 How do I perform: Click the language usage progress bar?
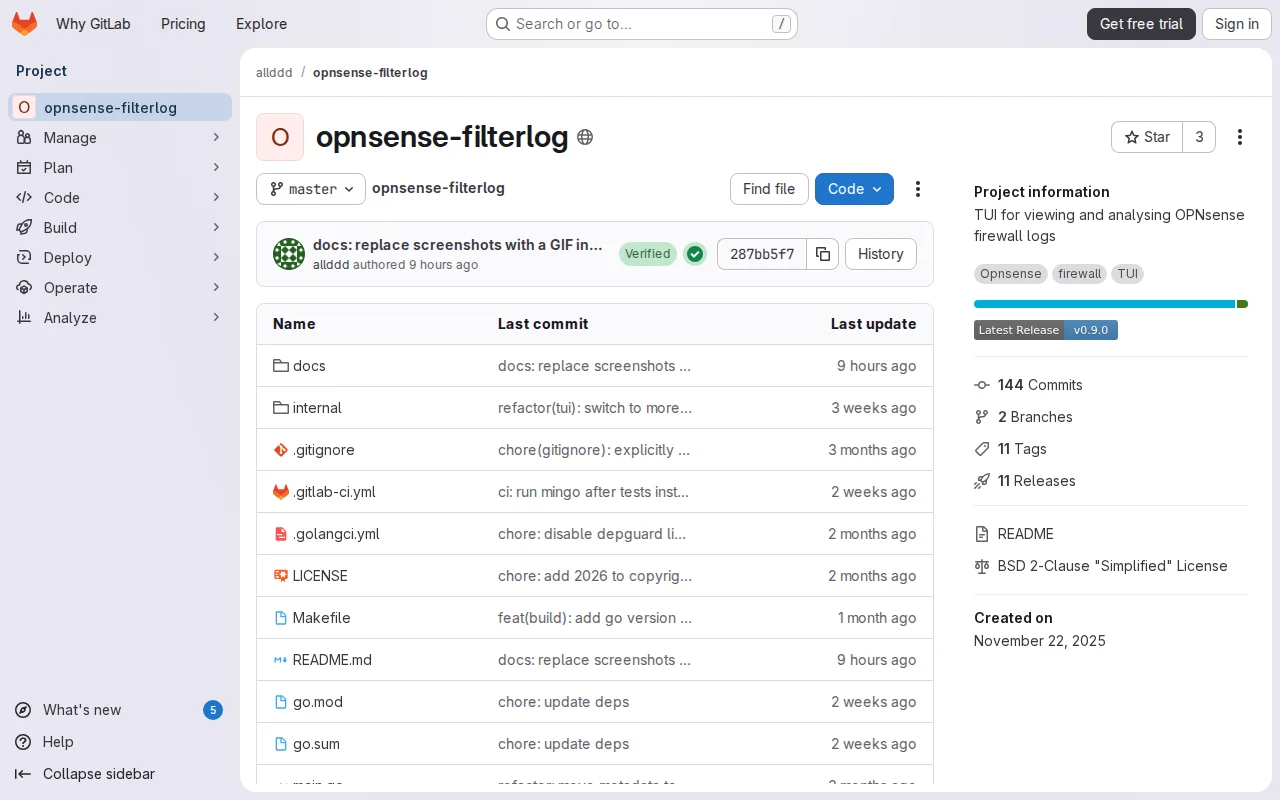point(1111,304)
